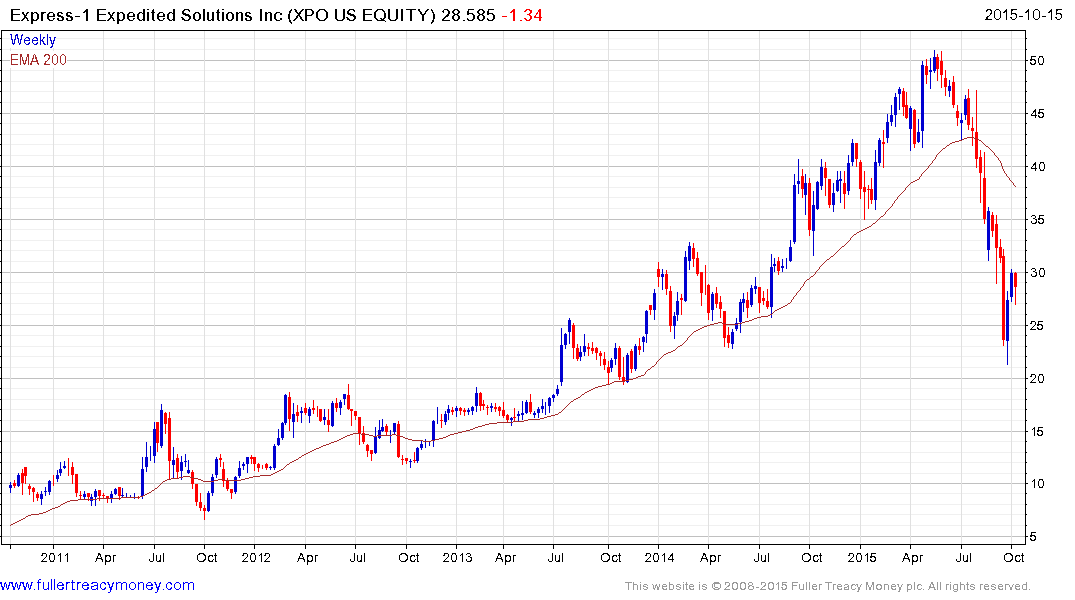Image resolution: width=1075 pixels, height=600 pixels.
Task: Click the 2011 year label on time axis
Action: [x=55, y=557]
